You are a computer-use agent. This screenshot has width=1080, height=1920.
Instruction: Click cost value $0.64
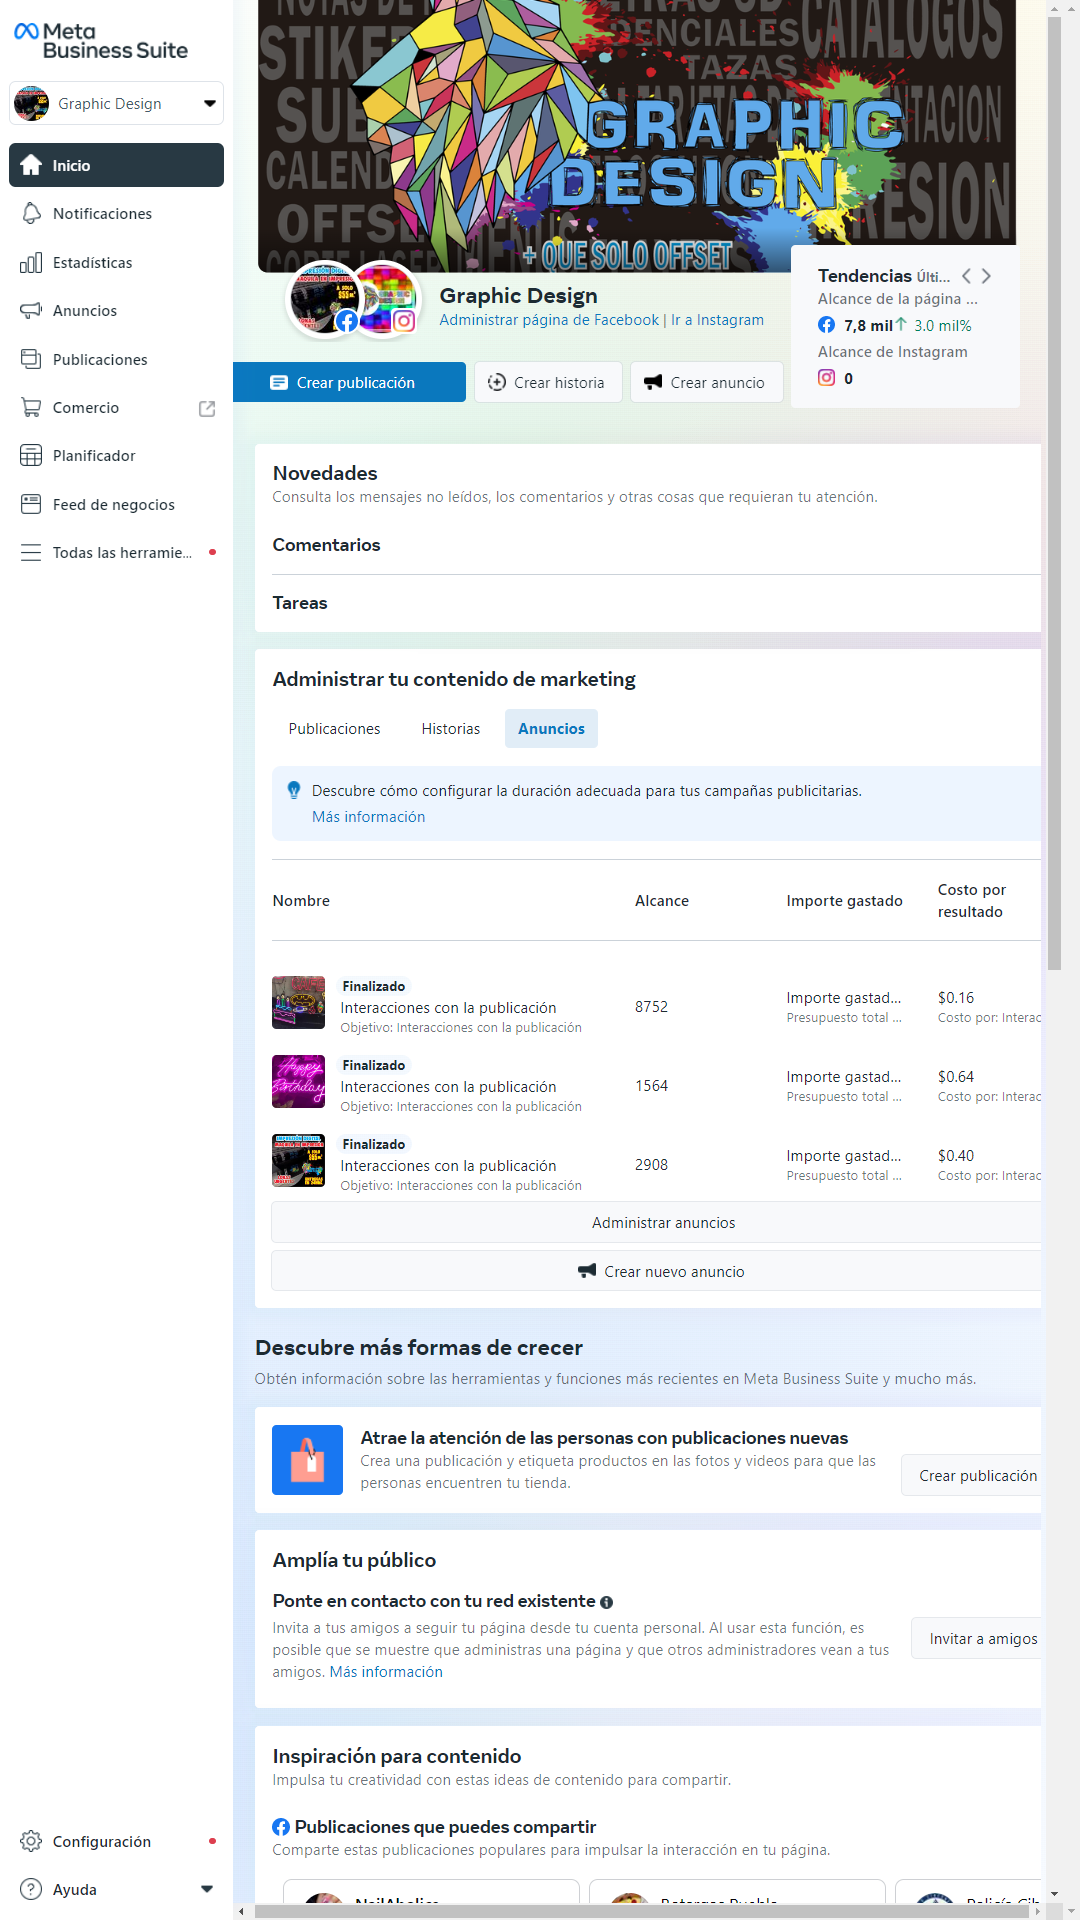tap(956, 1077)
